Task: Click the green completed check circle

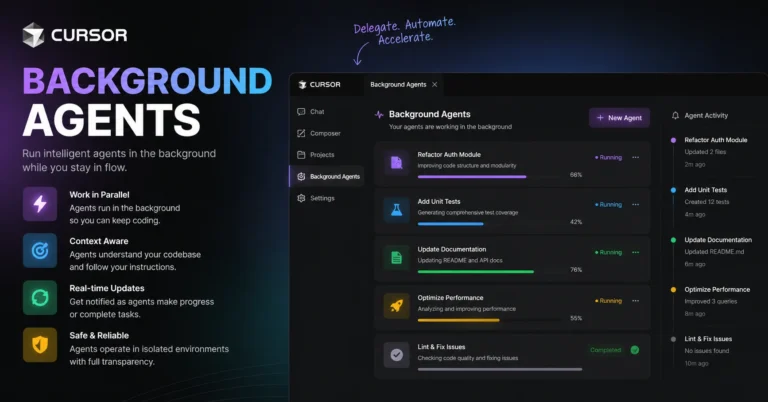Action: (635, 350)
